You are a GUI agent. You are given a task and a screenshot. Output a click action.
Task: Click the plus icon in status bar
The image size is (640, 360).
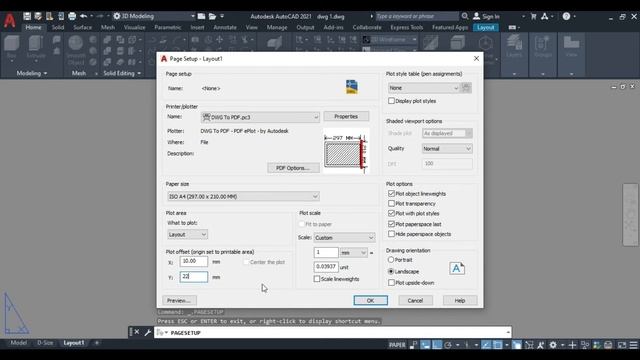pyautogui.click(x=572, y=345)
